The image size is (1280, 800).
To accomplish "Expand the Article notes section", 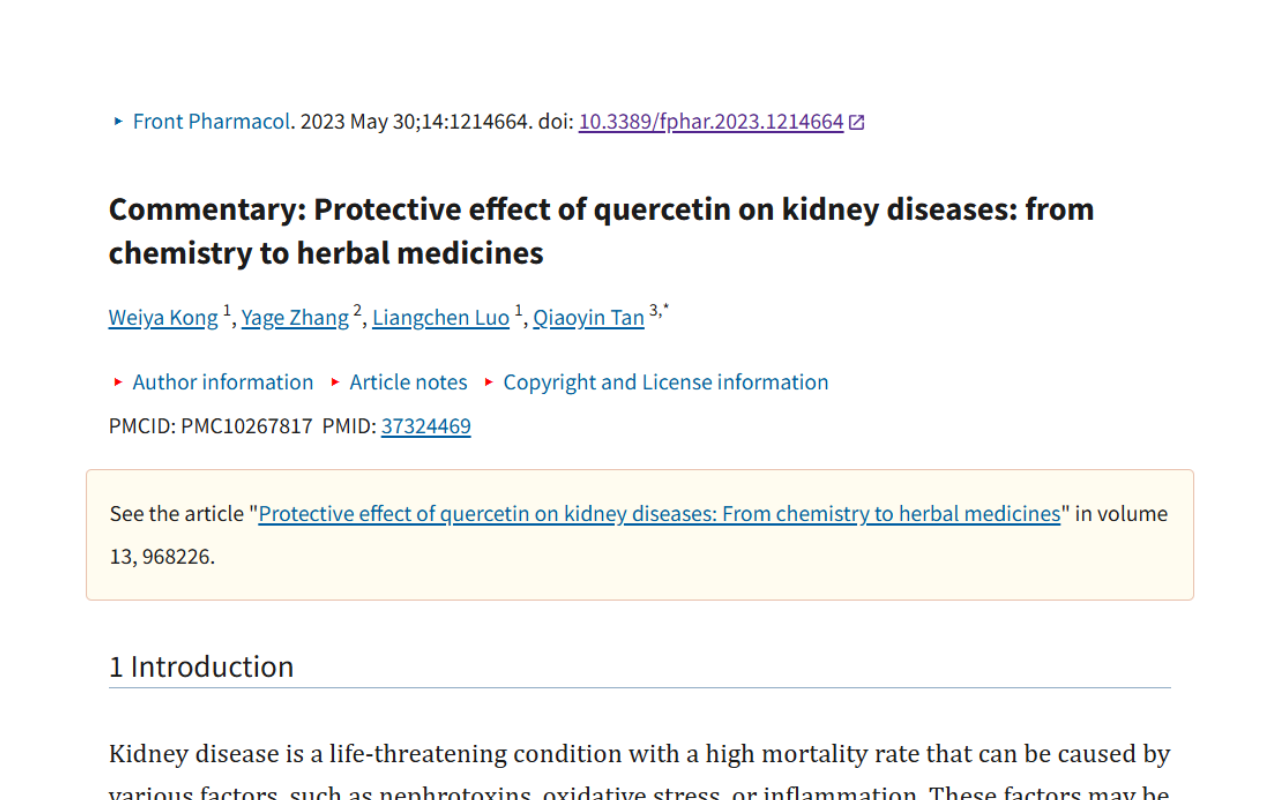I will [408, 382].
